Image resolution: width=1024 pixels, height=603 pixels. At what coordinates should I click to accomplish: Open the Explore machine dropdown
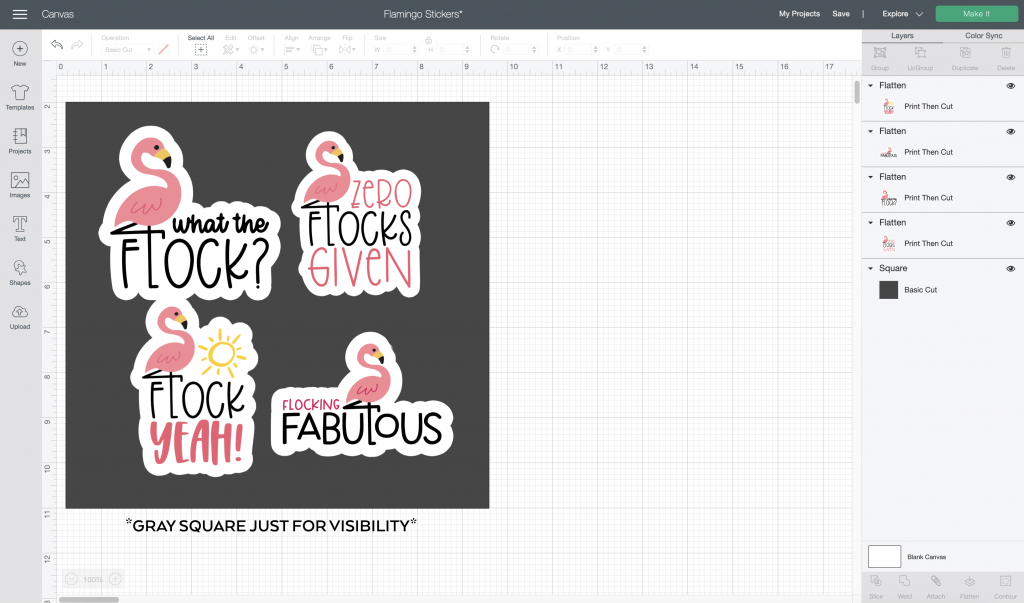click(x=903, y=14)
